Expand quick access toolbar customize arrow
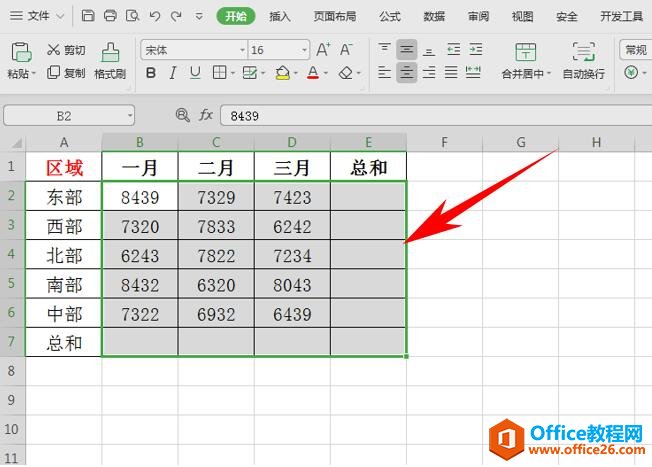This screenshot has width=652, height=467. pyautogui.click(x=199, y=17)
